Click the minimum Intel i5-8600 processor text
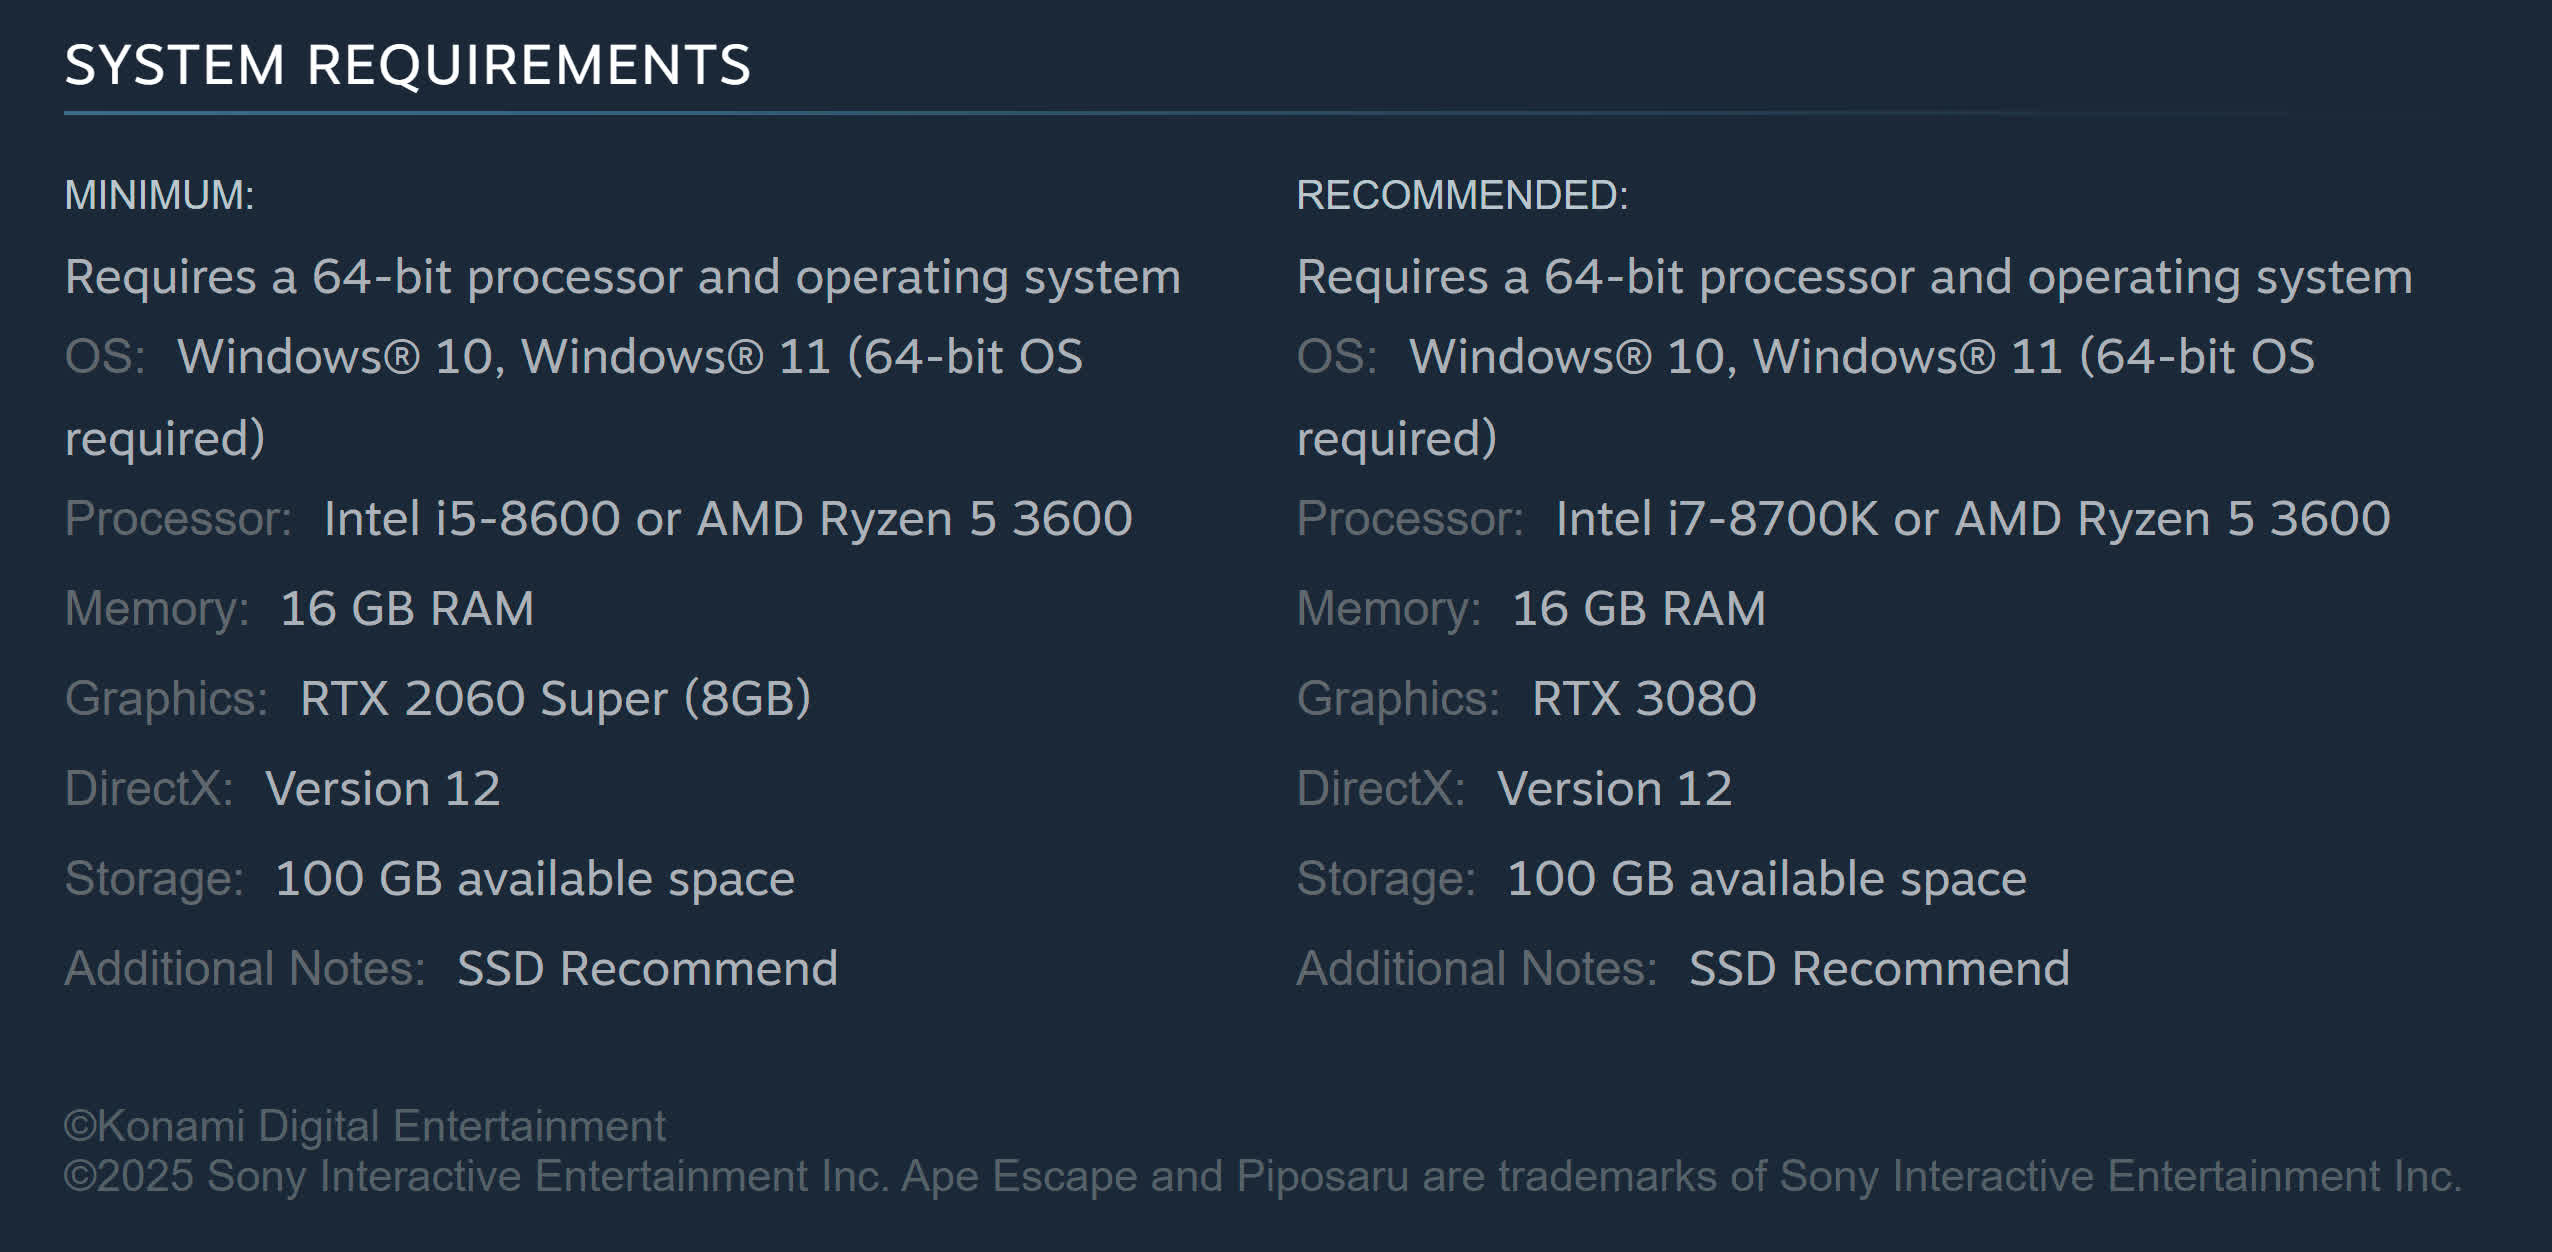The width and height of the screenshot is (2552, 1252). pyautogui.click(x=727, y=519)
